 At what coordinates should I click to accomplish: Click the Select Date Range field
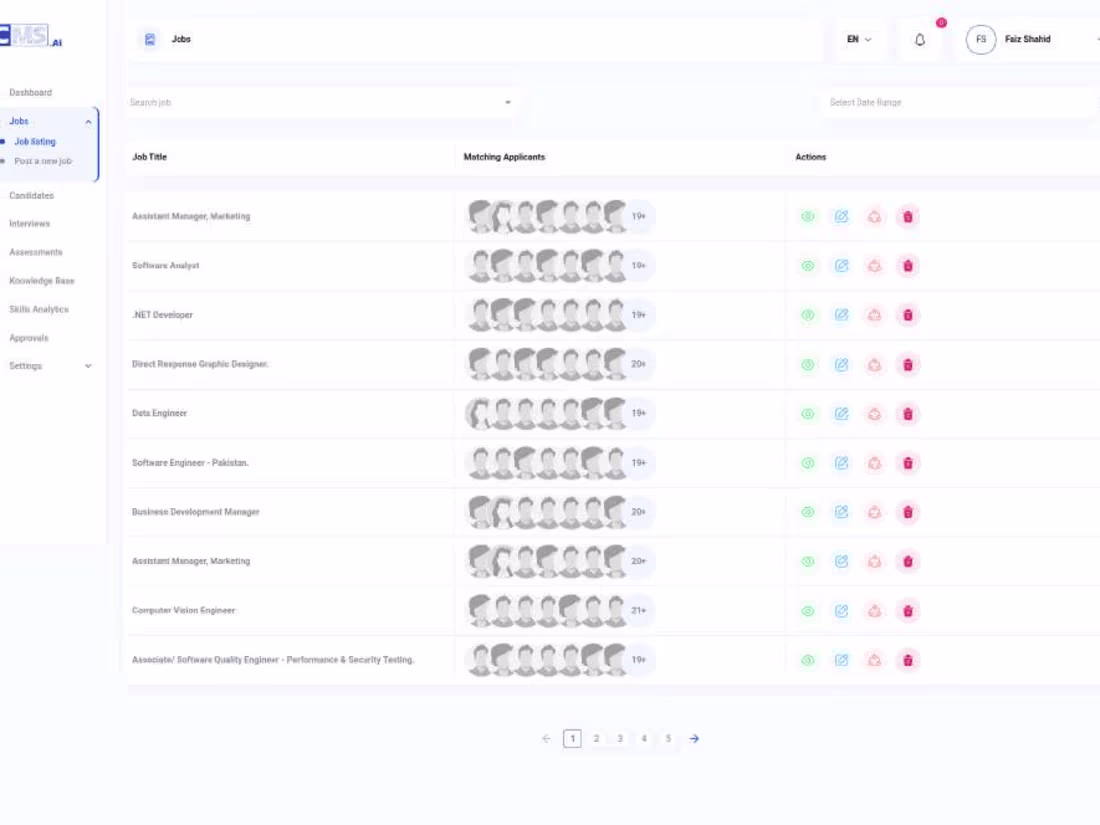click(x=960, y=102)
